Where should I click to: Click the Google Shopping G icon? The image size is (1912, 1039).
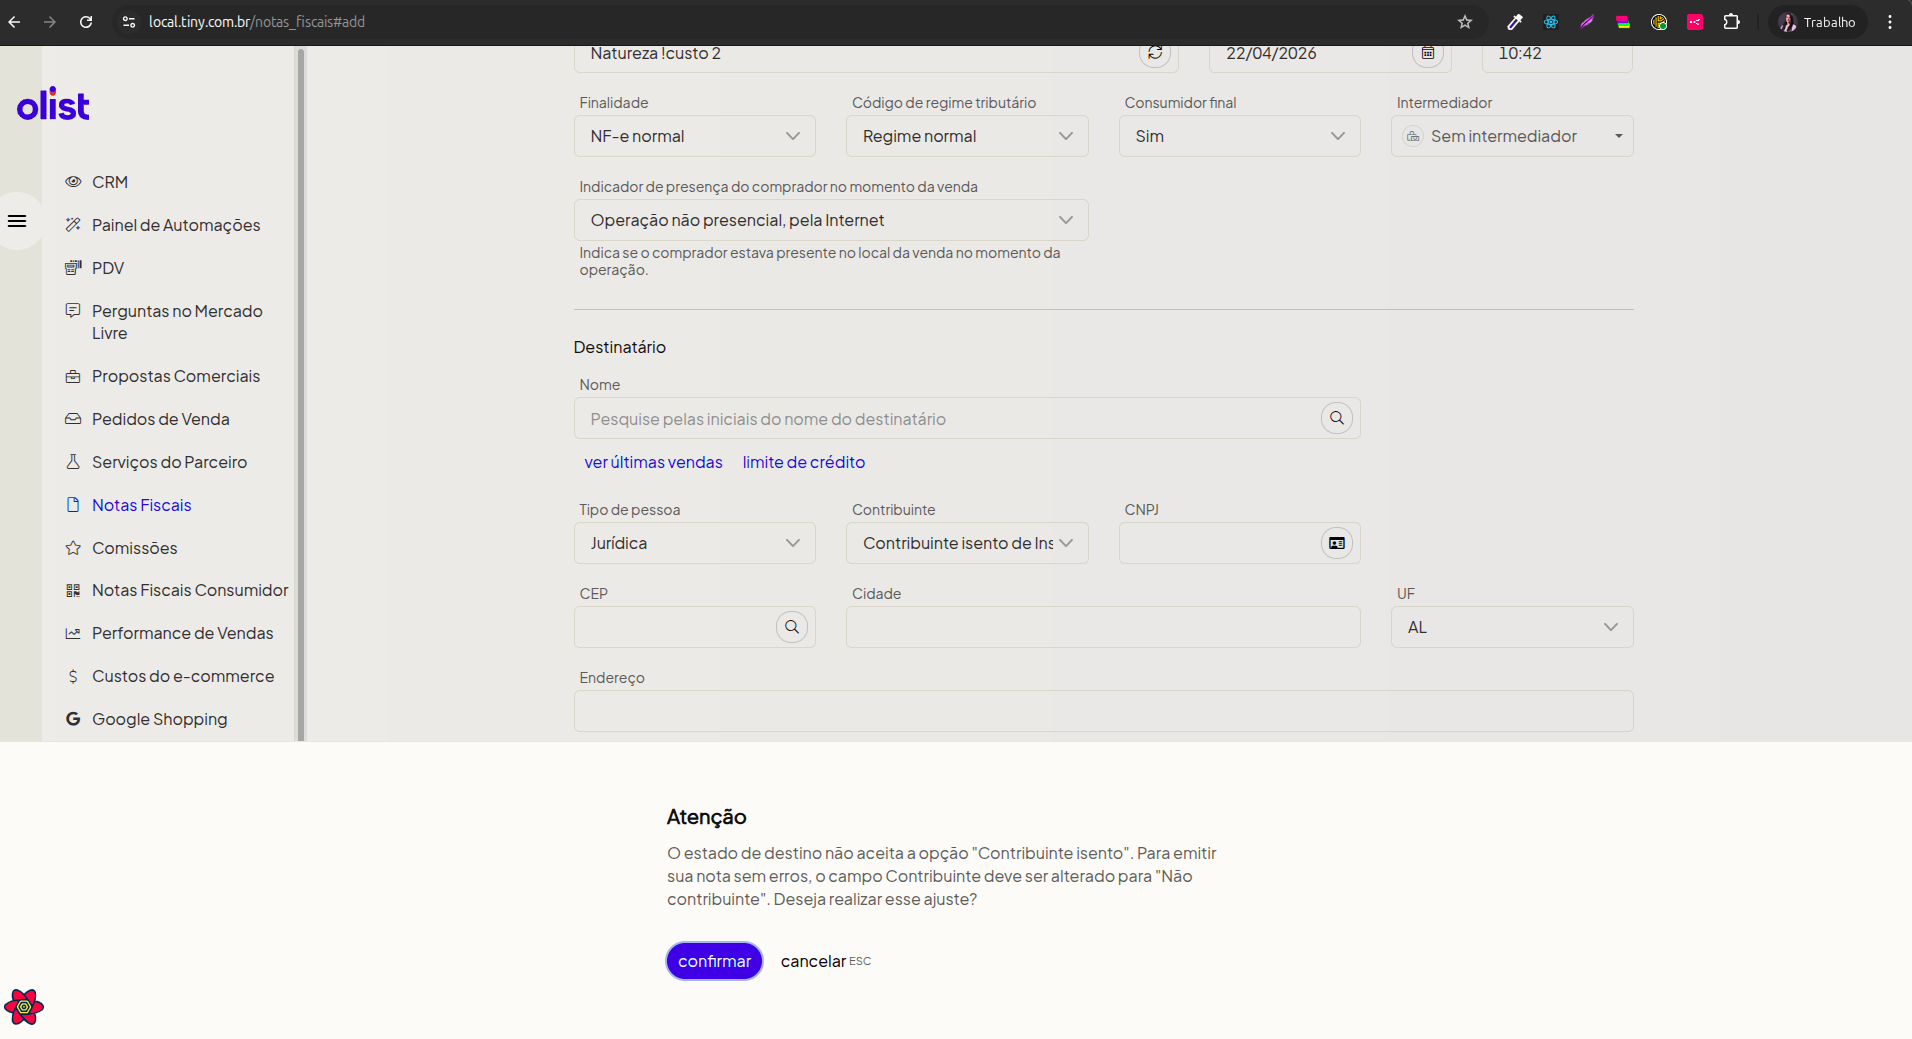(x=73, y=719)
